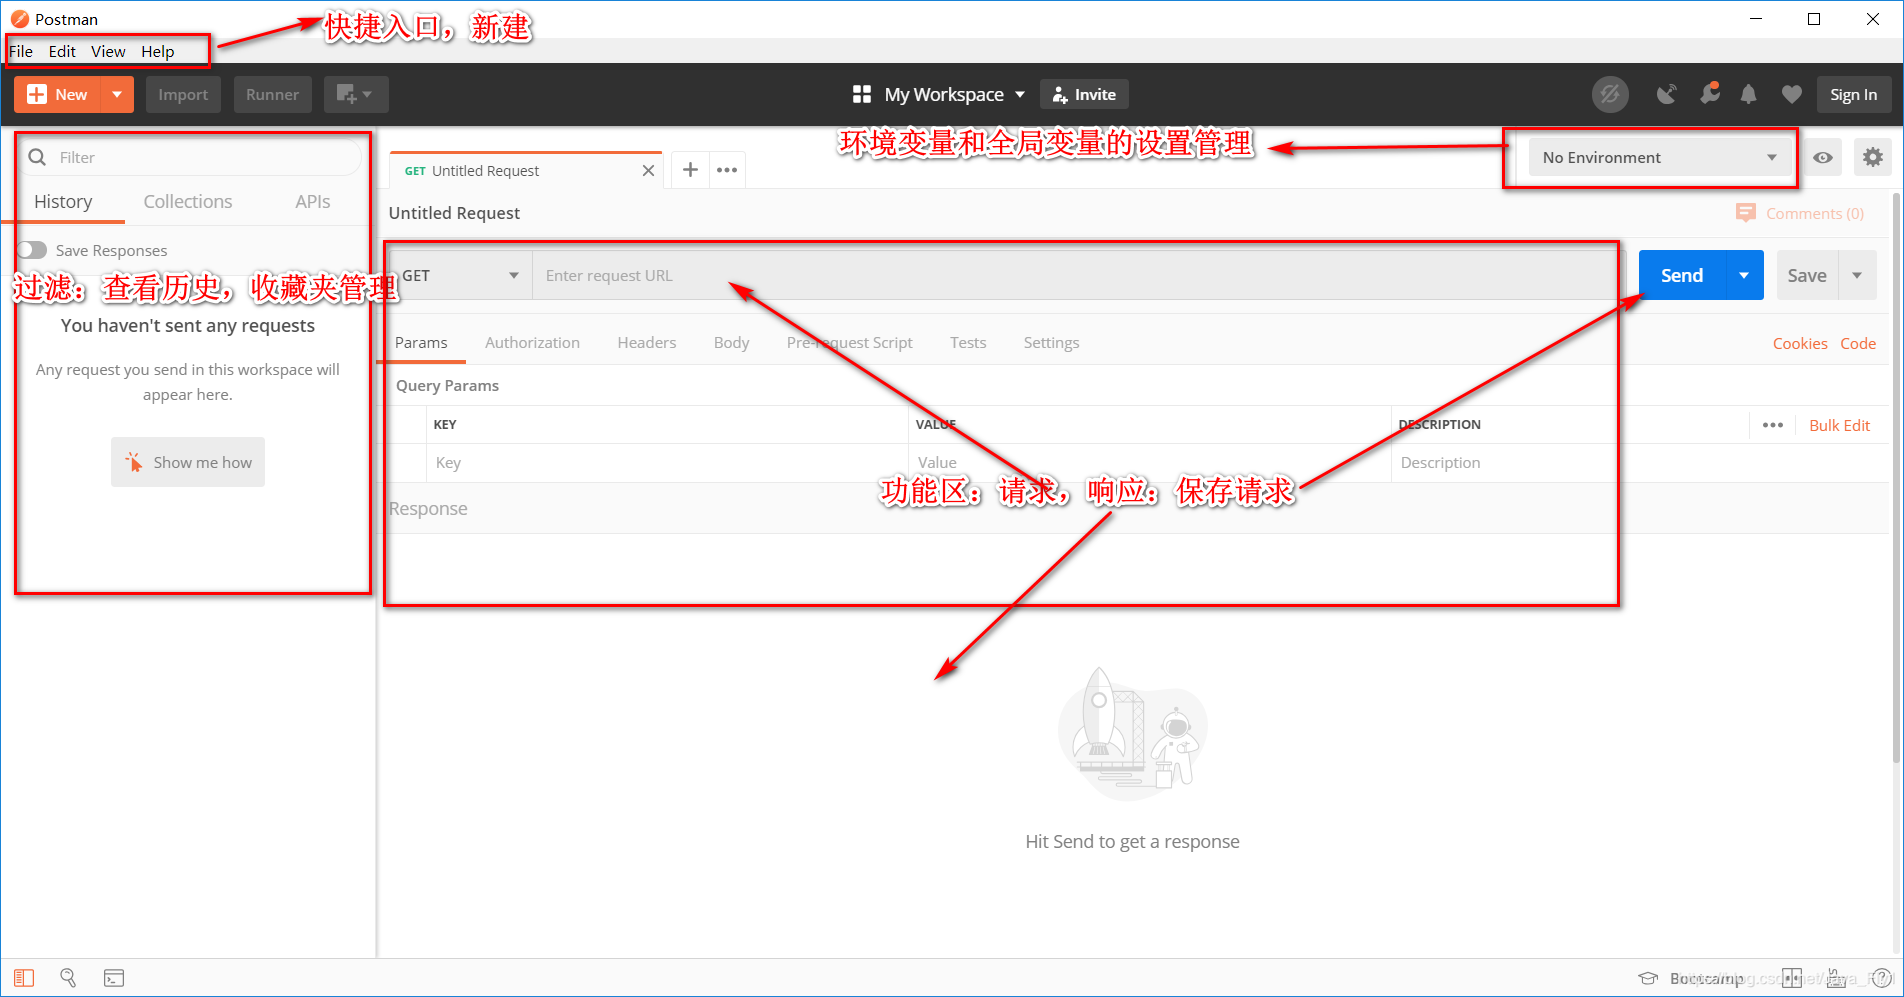Screen dimensions: 1904x997
Task: Add a new request tab with plus
Action: (690, 170)
